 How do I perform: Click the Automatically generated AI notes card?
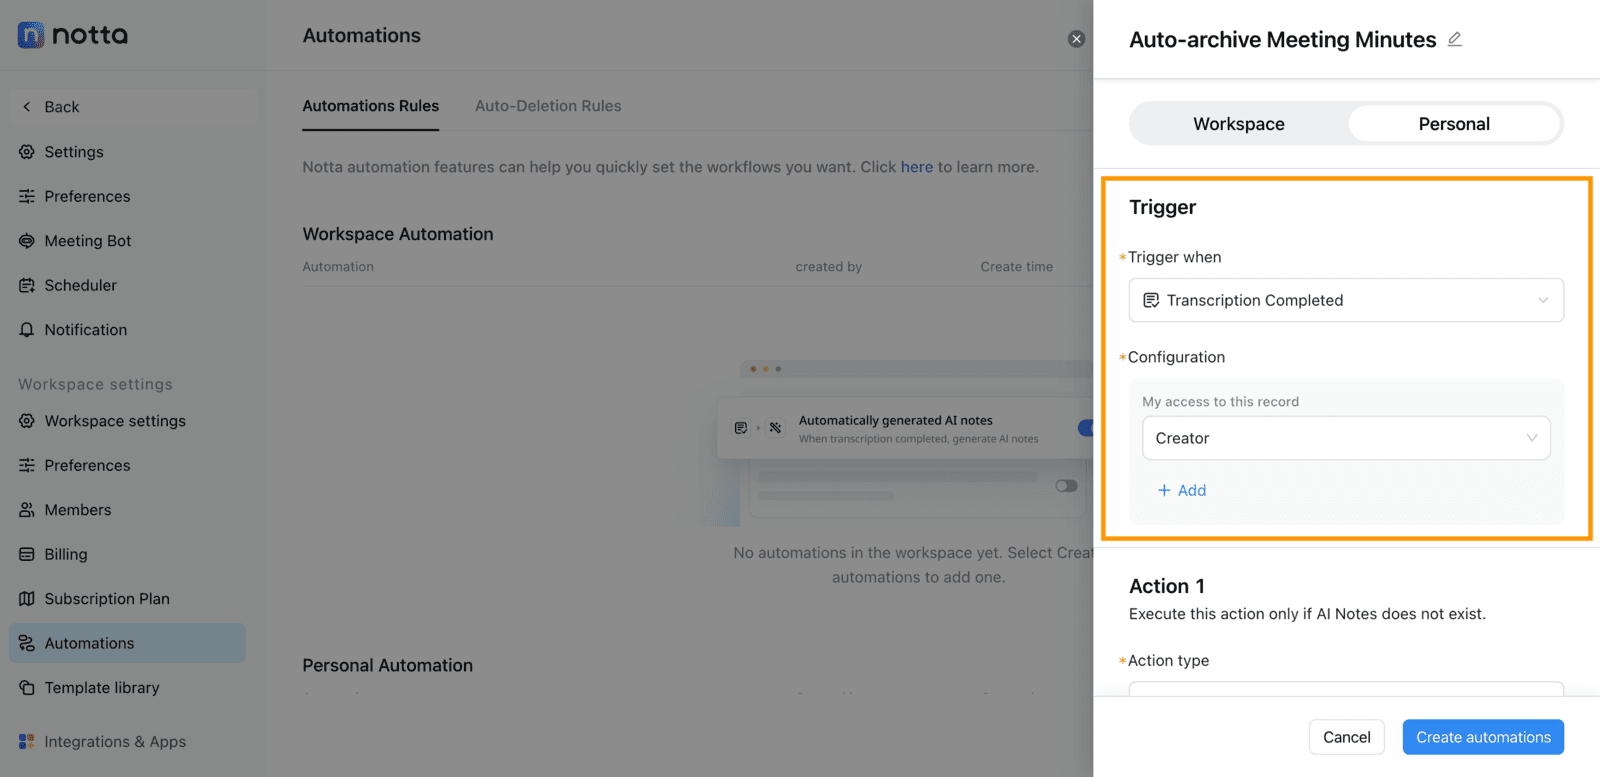tap(905, 429)
